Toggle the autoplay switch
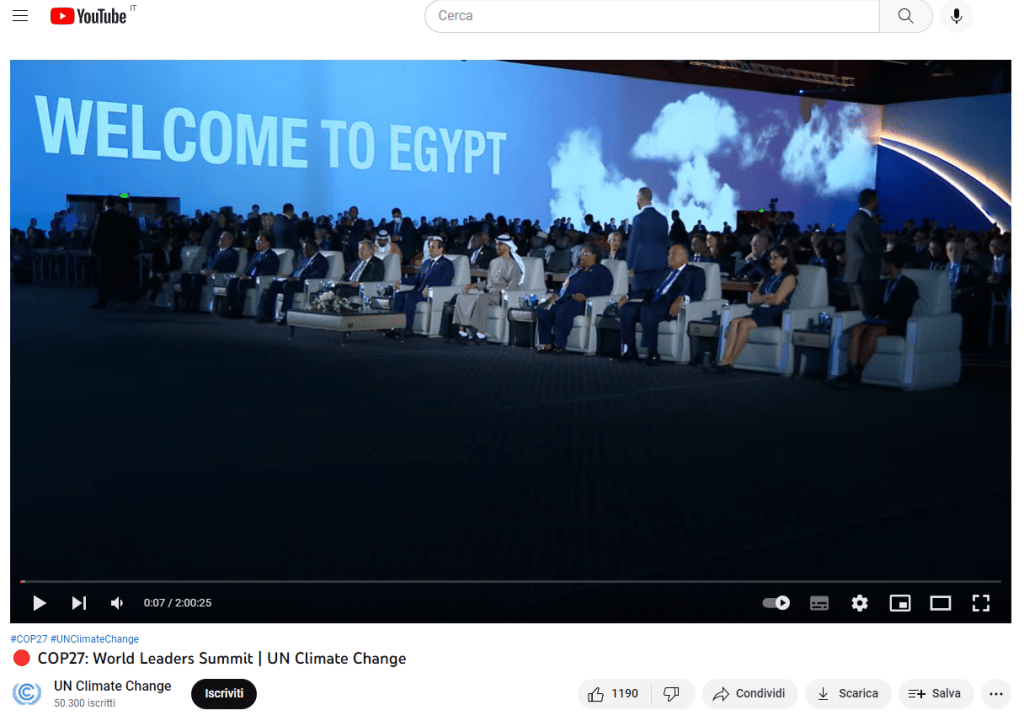This screenshot has width=1024, height=721. click(776, 603)
